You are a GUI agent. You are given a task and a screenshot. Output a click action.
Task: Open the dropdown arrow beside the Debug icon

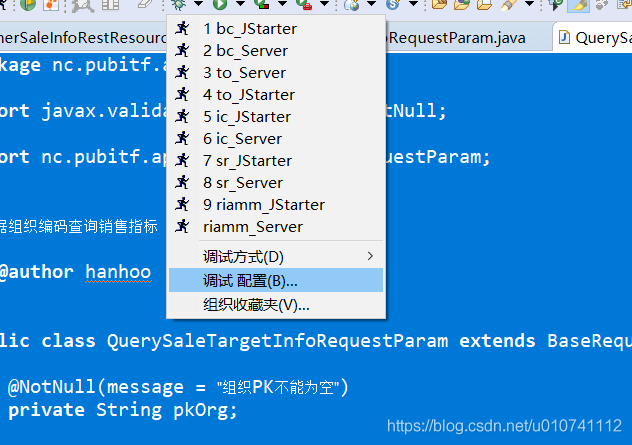tap(197, 6)
